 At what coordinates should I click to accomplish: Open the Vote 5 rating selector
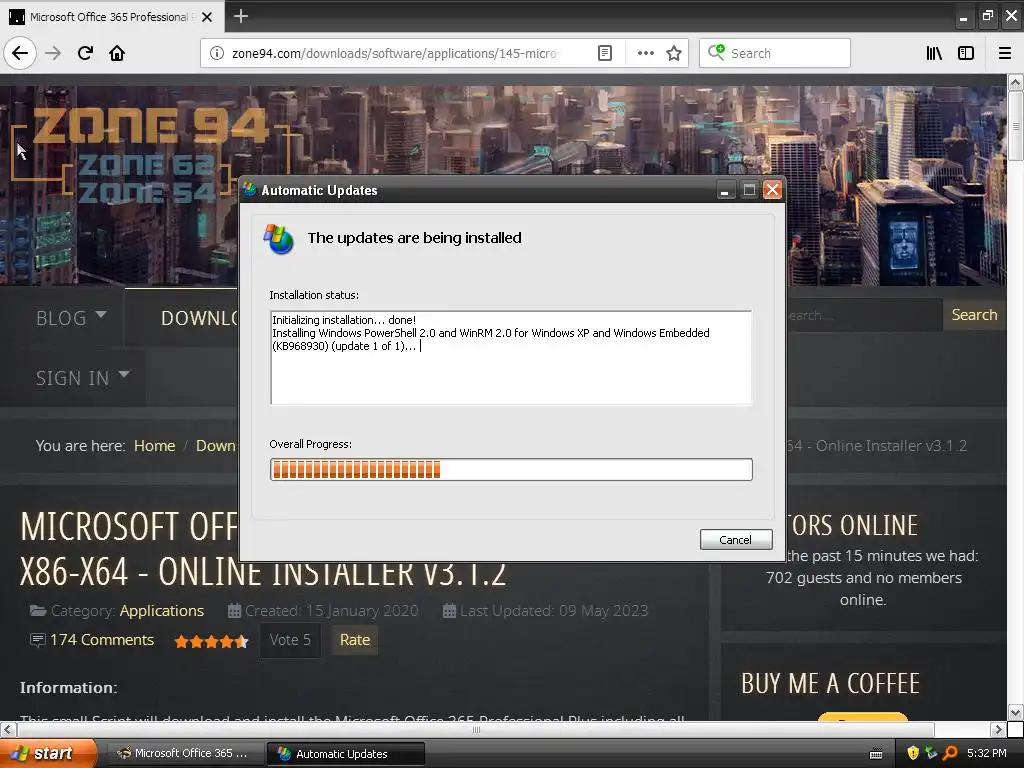click(290, 640)
